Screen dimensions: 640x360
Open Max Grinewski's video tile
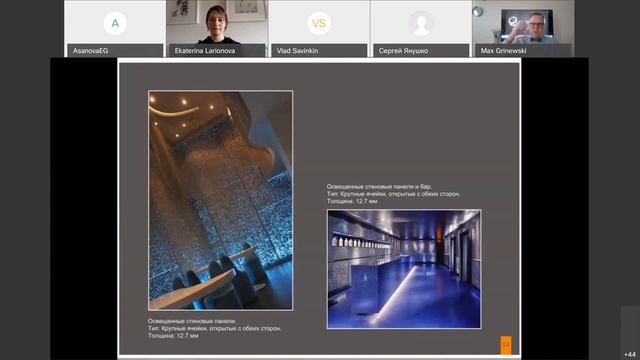(x=523, y=29)
